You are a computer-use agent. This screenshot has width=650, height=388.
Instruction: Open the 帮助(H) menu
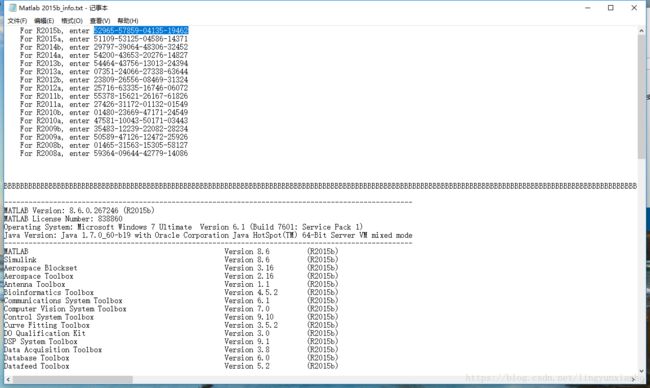click(128, 21)
